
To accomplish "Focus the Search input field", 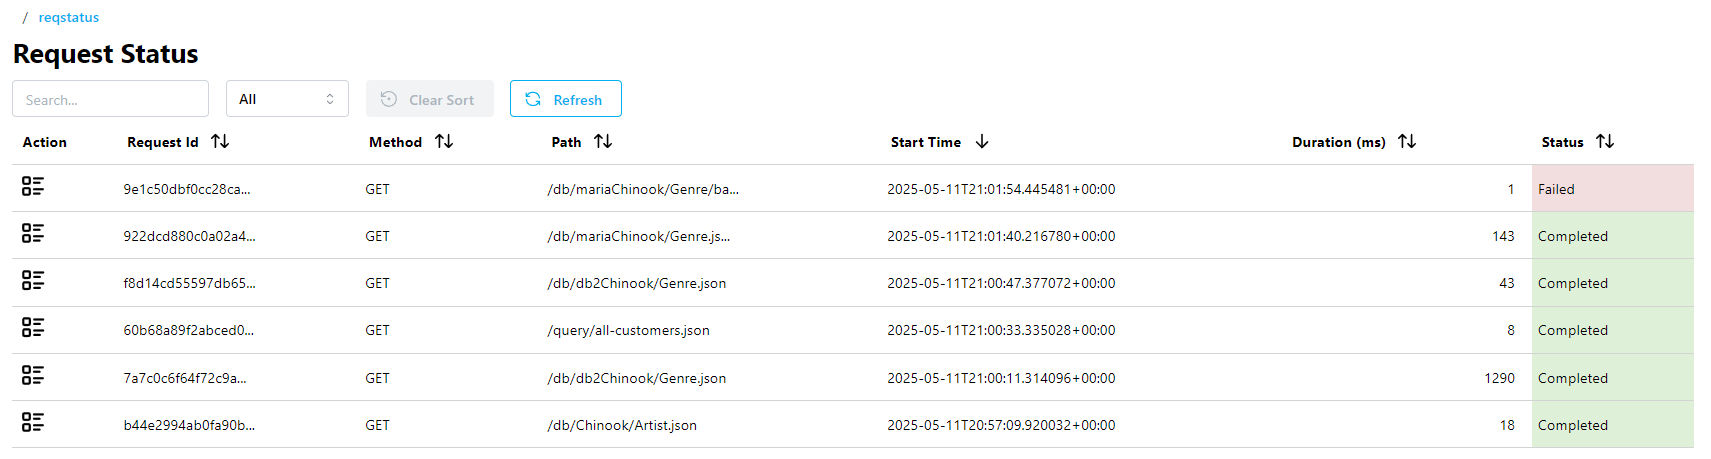I will 110,99.
